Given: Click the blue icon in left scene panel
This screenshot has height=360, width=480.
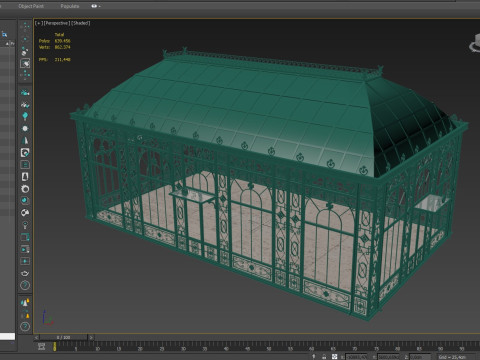Looking at the screenshot, I should click(4, 34).
